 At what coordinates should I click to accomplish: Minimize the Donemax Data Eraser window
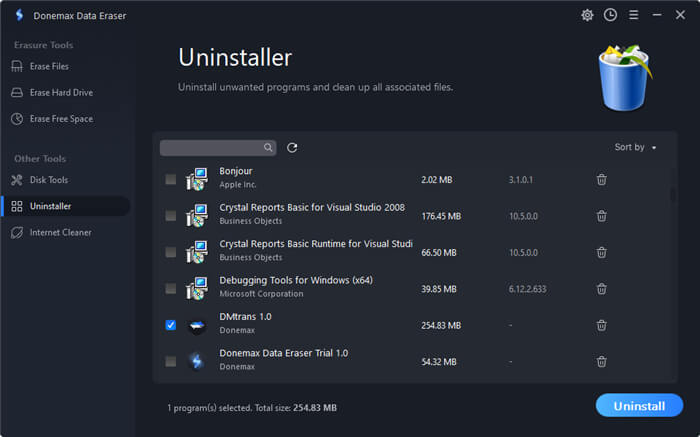click(x=657, y=15)
